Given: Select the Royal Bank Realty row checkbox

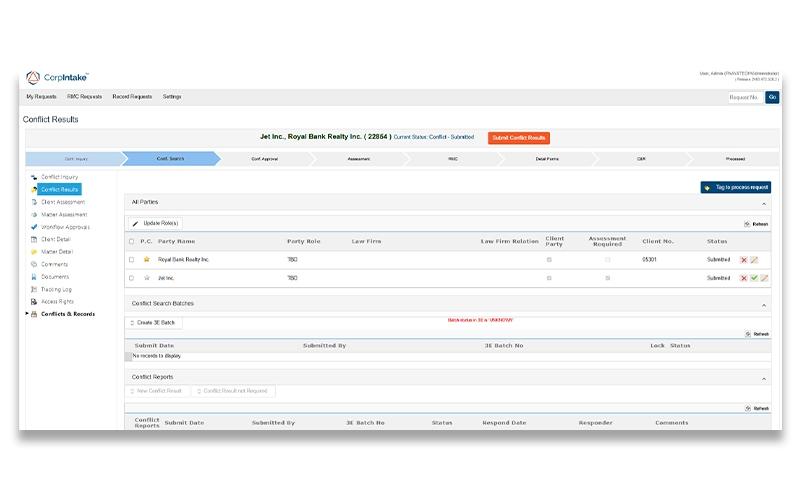Looking at the screenshot, I should pyautogui.click(x=131, y=260).
